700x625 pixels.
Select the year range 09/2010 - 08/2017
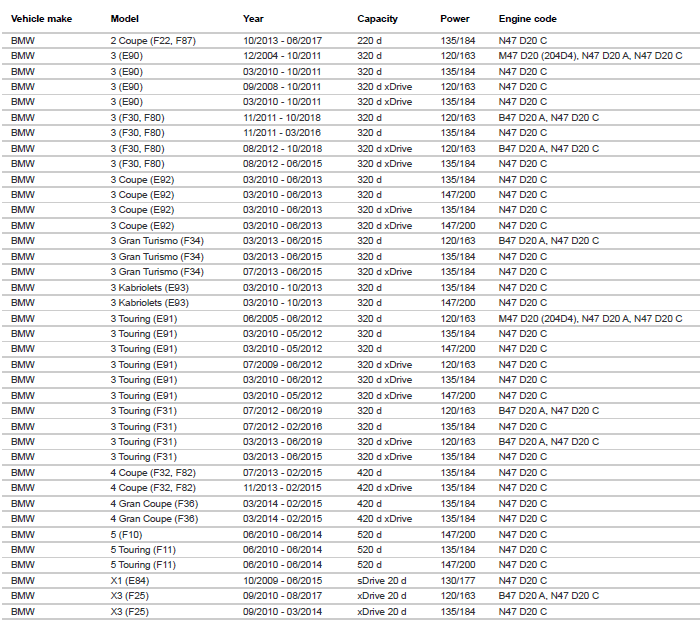[282, 596]
